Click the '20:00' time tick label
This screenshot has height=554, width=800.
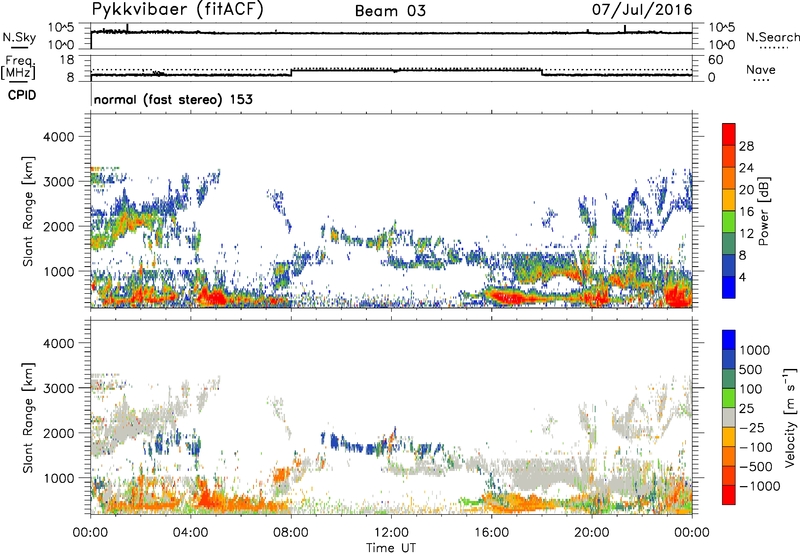coord(591,533)
